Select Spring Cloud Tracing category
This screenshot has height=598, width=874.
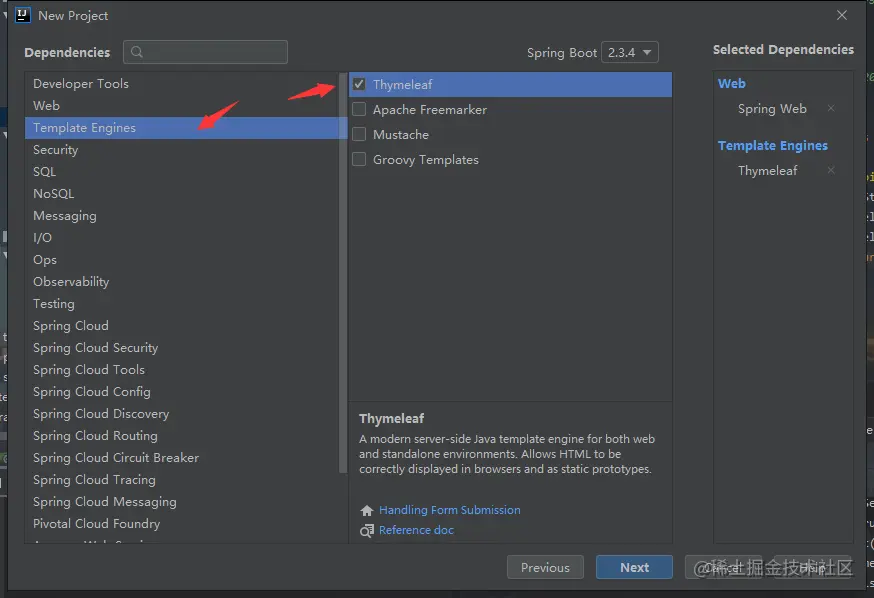[x=182, y=480]
